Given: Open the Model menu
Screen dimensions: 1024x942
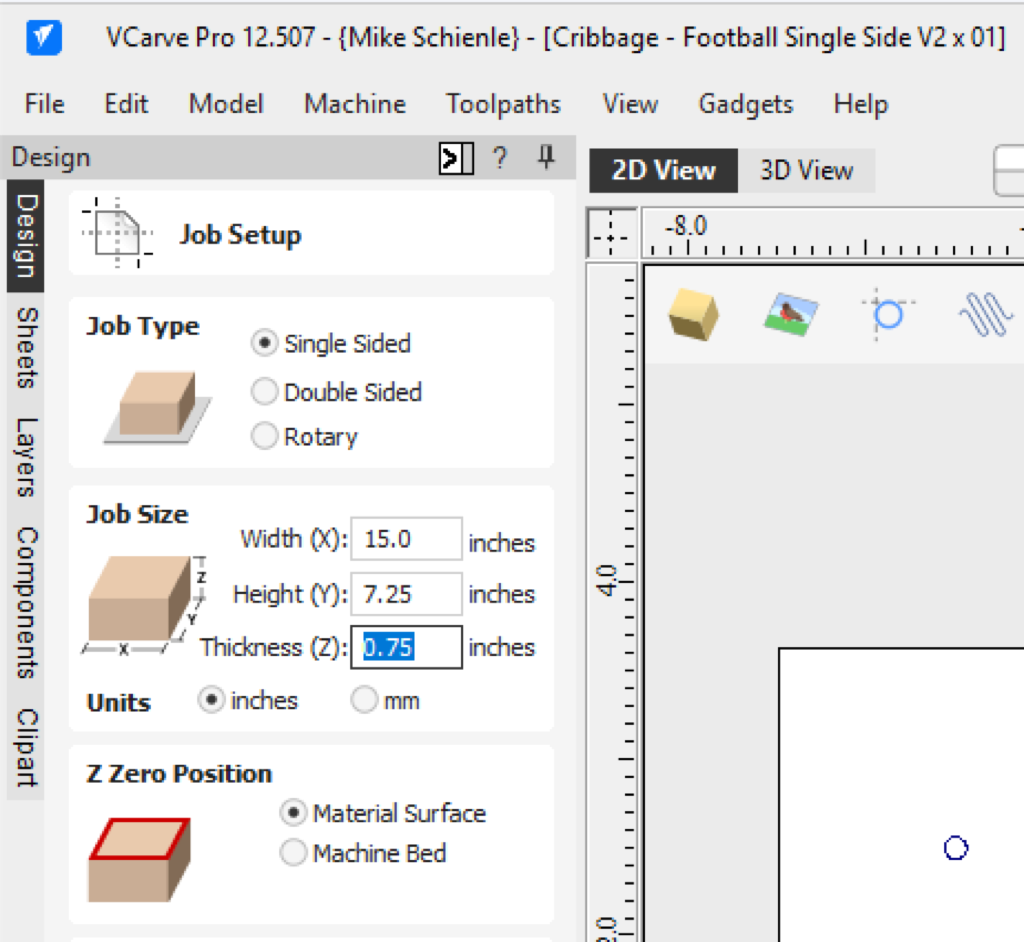Looking at the screenshot, I should pyautogui.click(x=226, y=104).
